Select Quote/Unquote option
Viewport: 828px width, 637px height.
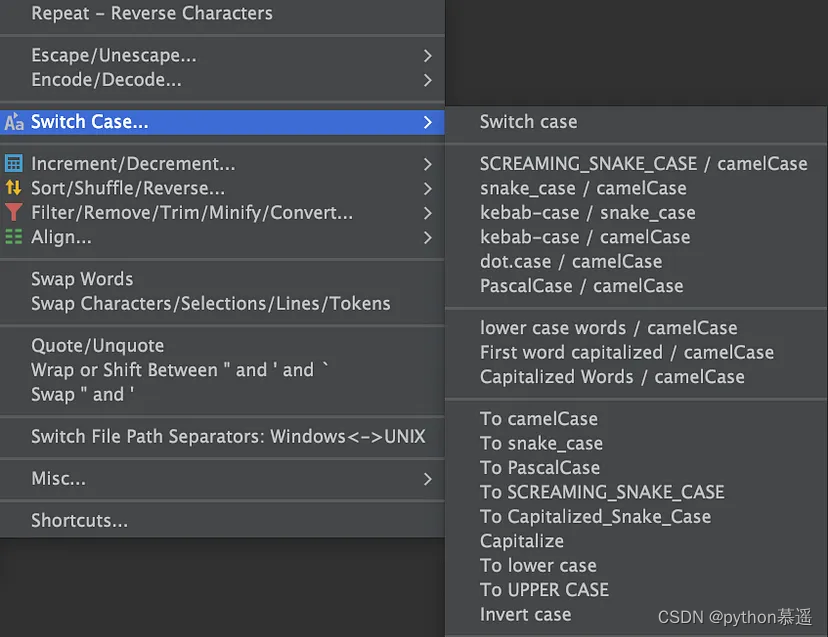coord(97,346)
